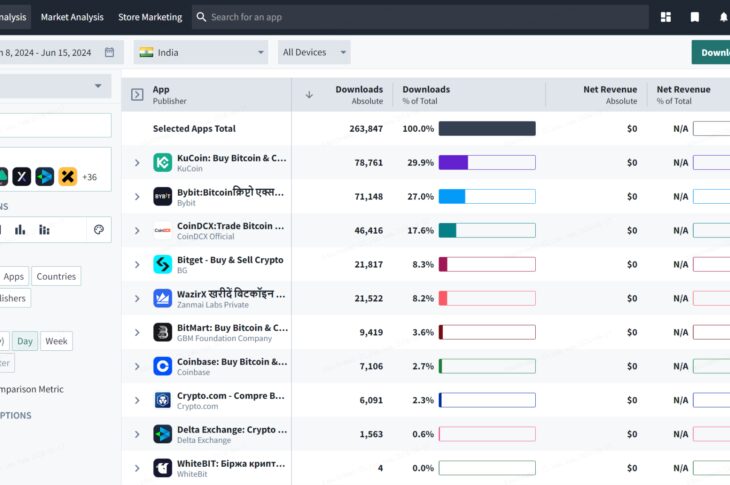Click the KuCoin app icon
This screenshot has height=485, width=730.
163,163
